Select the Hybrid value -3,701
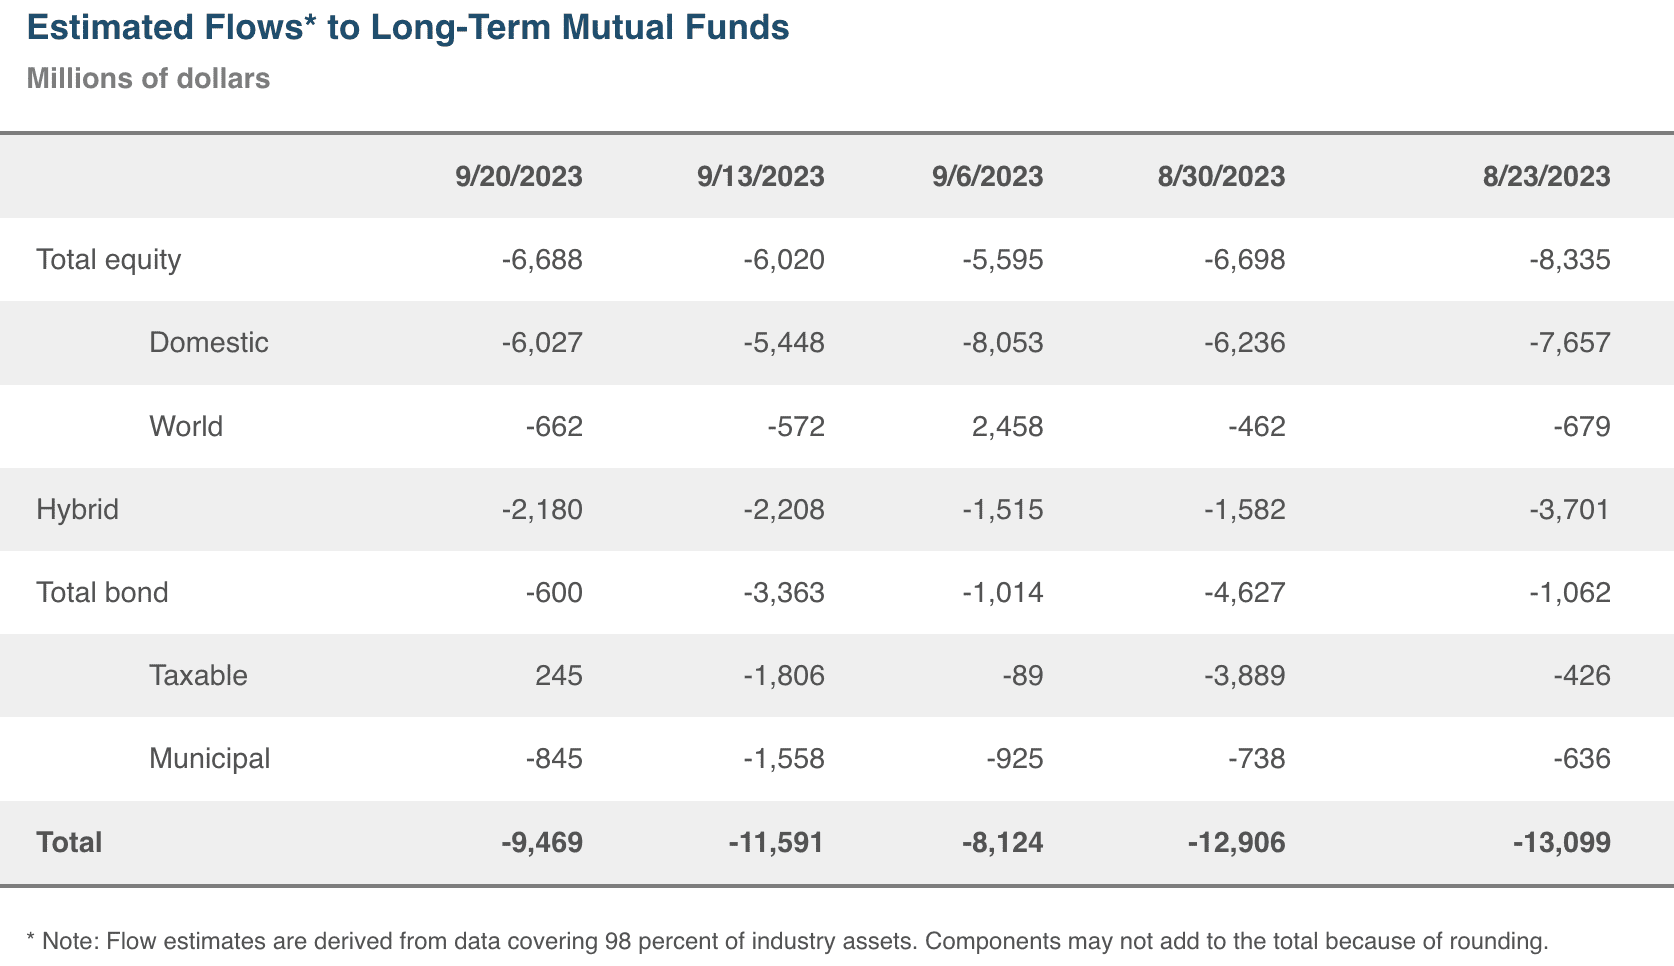 click(1569, 510)
